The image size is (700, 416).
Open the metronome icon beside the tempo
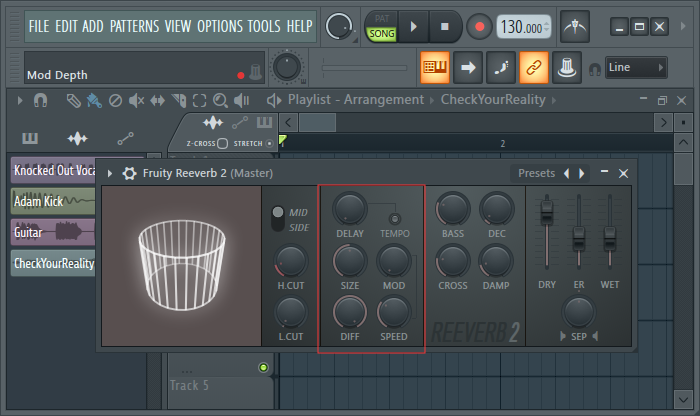click(x=574, y=26)
